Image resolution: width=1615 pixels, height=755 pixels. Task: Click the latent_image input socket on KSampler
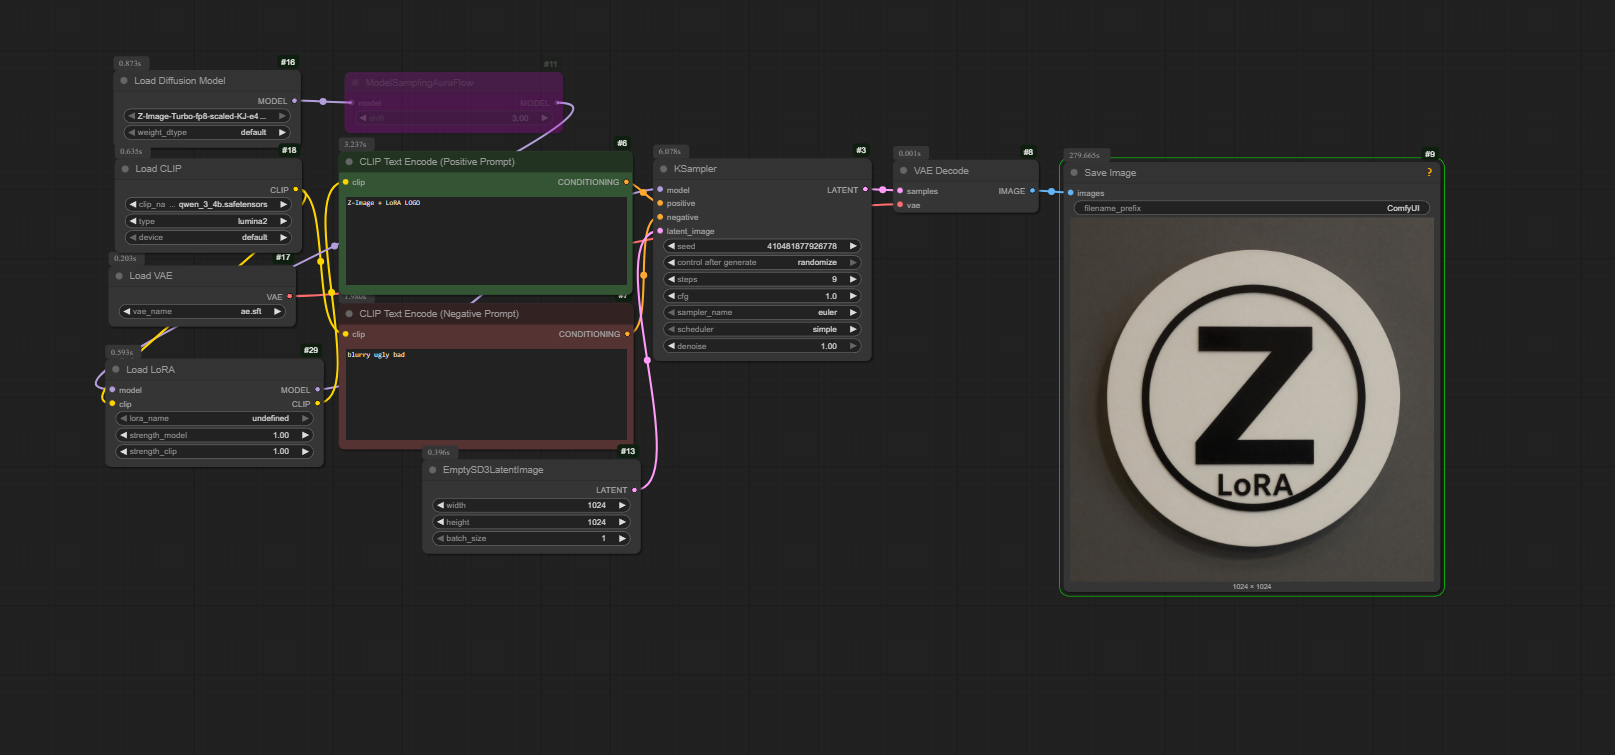(660, 231)
